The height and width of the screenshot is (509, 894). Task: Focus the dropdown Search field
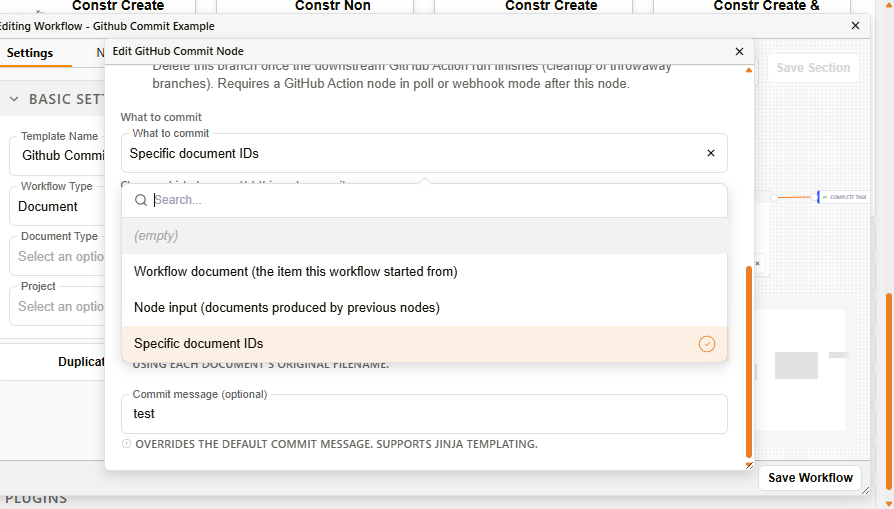click(425, 200)
